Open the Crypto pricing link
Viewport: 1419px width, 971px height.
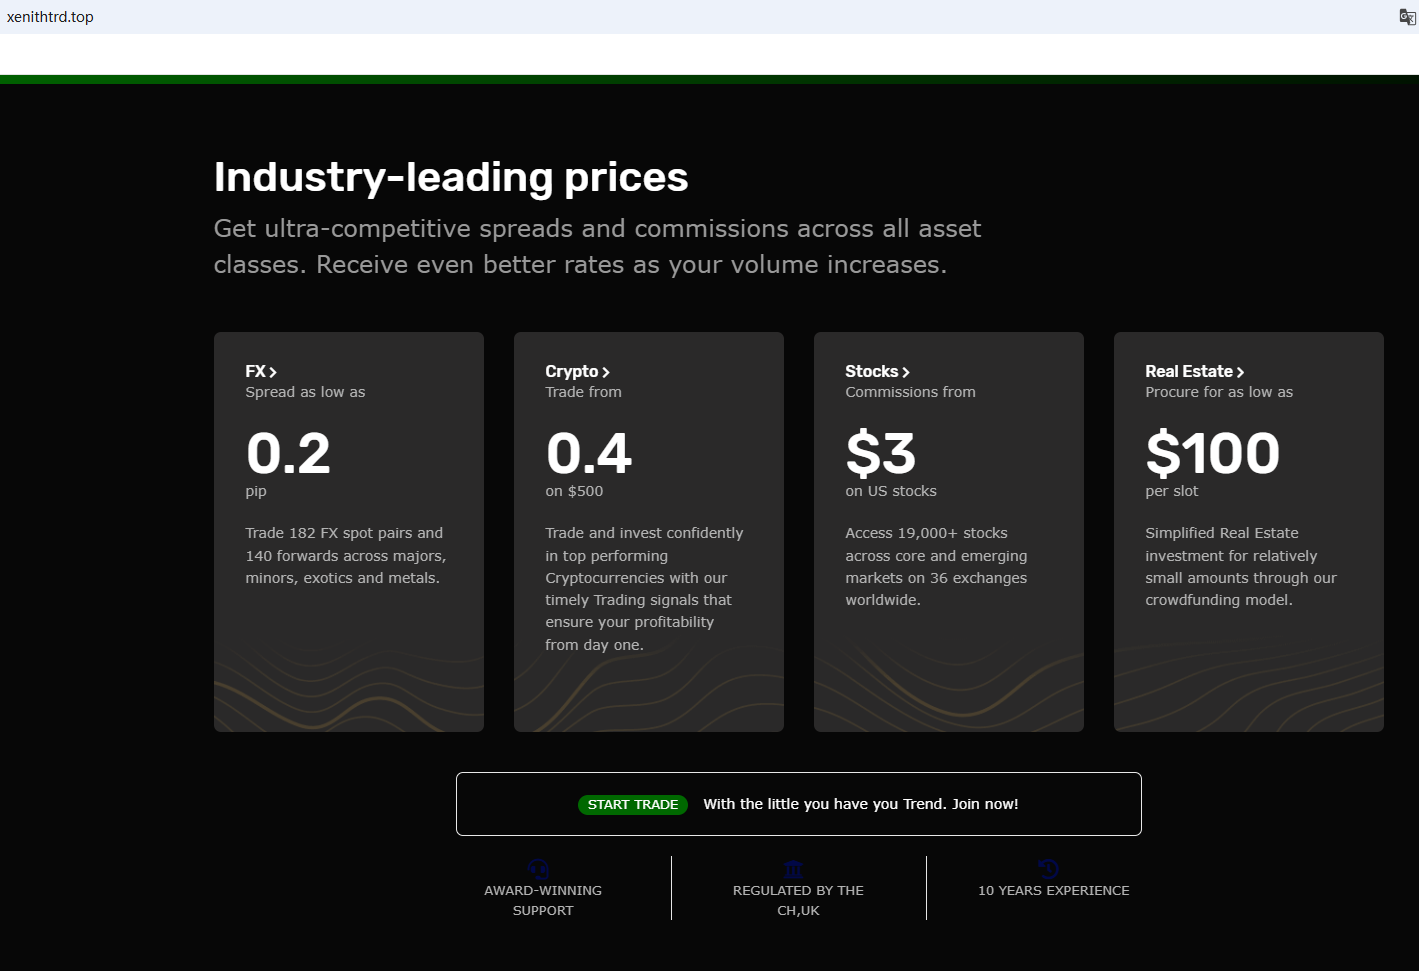[572, 371]
